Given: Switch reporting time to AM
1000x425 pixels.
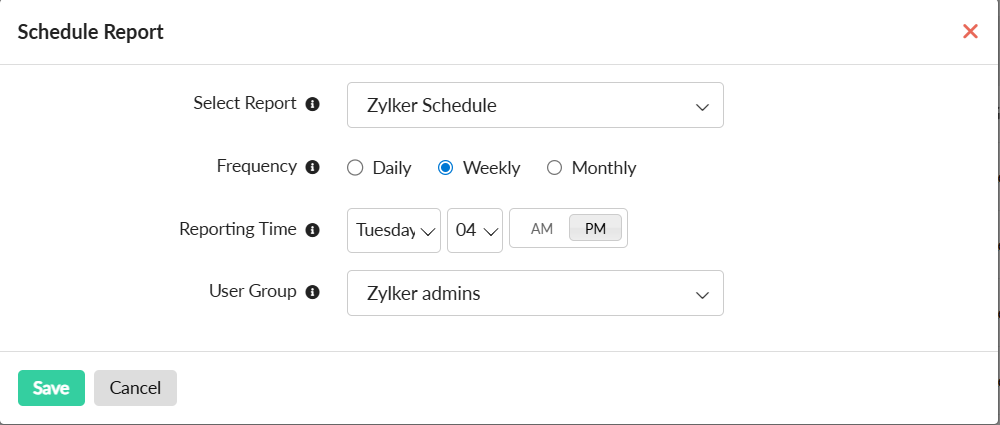Looking at the screenshot, I should [x=542, y=229].
